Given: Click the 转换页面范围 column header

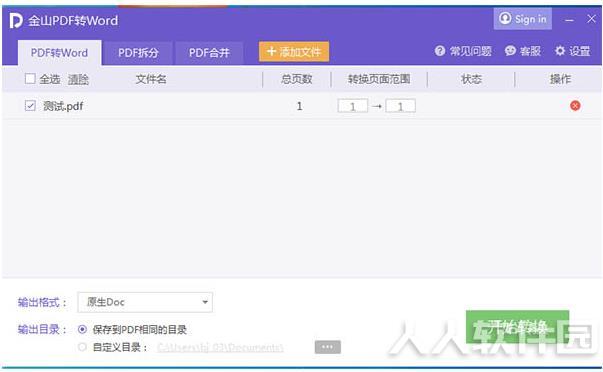Looking at the screenshot, I should tap(379, 79).
